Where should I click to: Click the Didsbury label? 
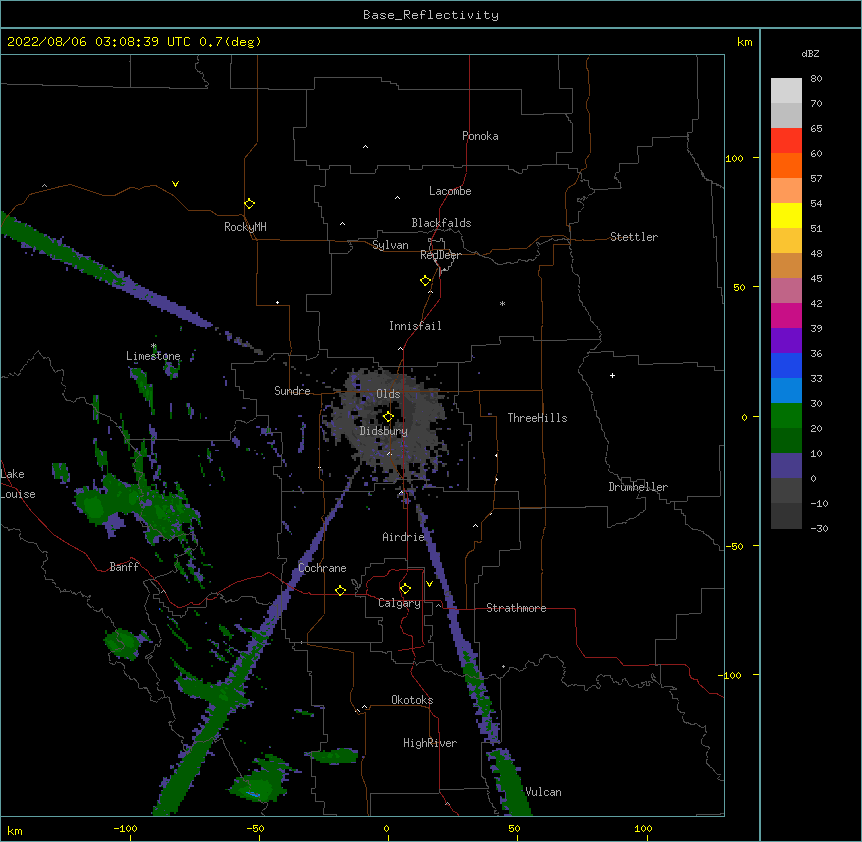(384, 431)
